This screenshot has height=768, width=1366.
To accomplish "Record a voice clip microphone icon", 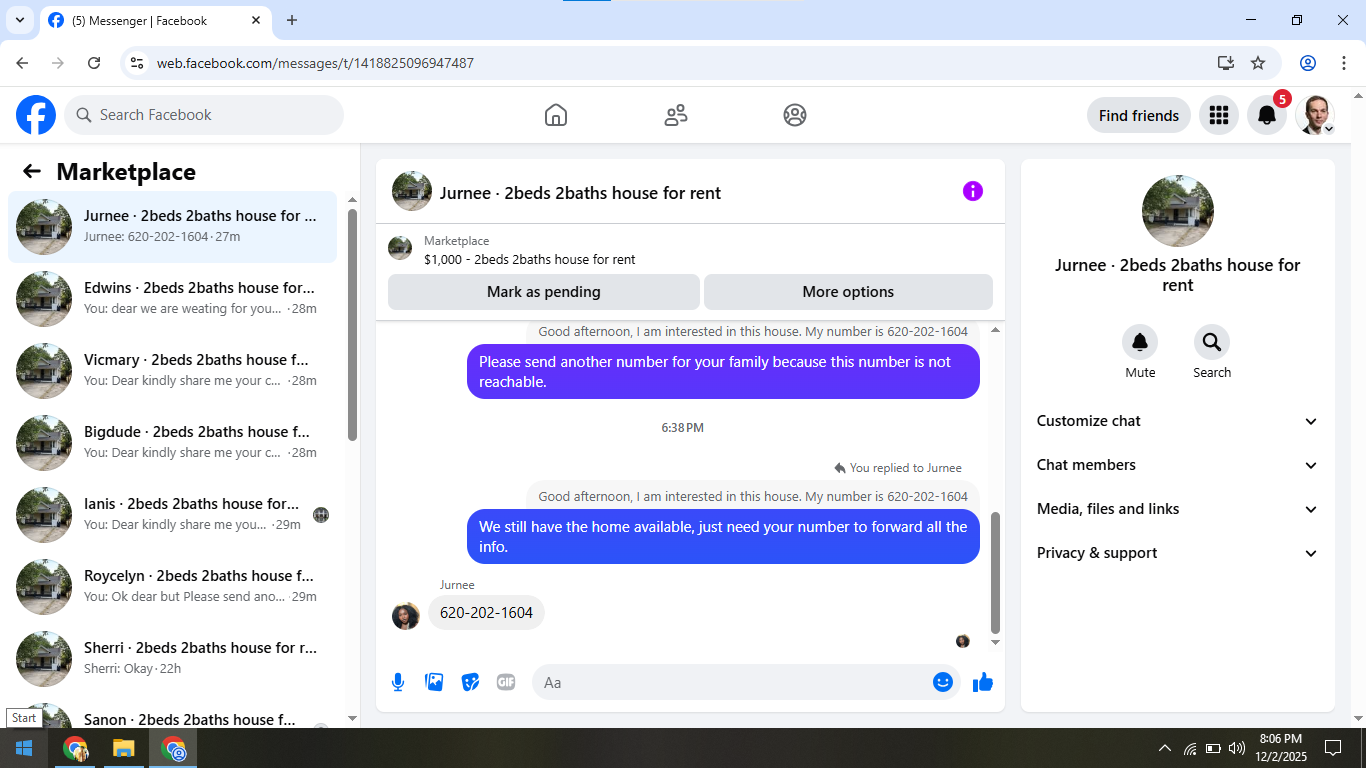I will [398, 682].
